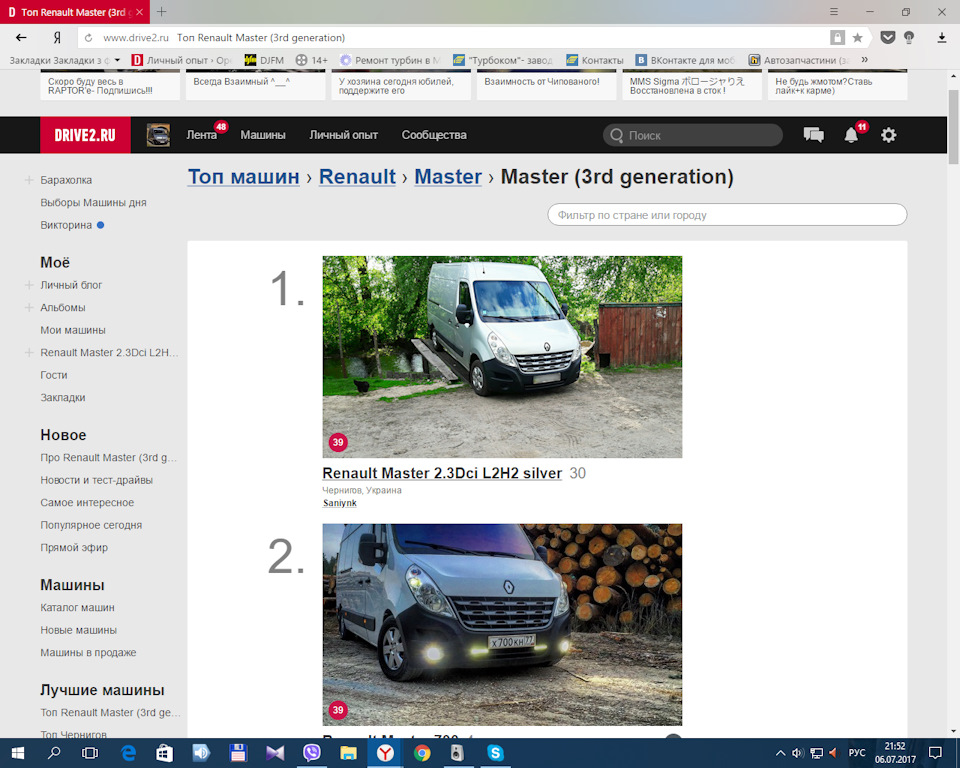Open Ремонт турбин bookmark
960x768 pixels.
click(391, 60)
